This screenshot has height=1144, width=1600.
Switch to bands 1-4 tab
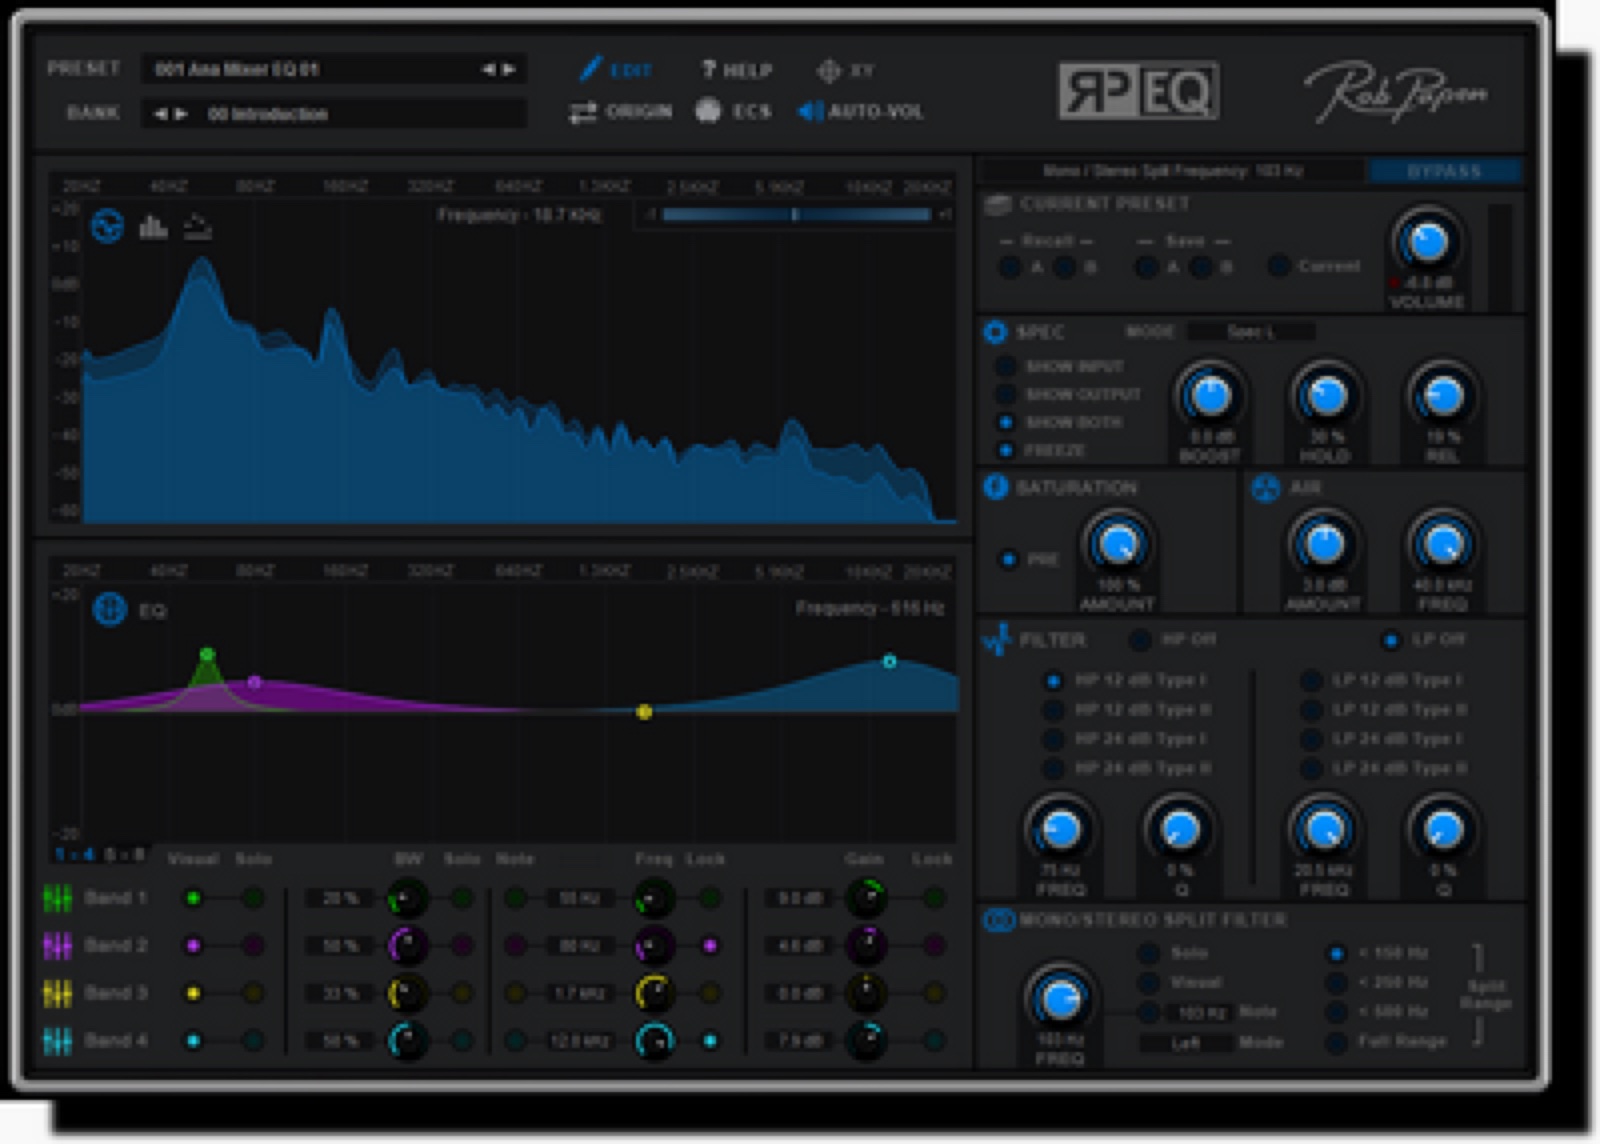coord(75,855)
